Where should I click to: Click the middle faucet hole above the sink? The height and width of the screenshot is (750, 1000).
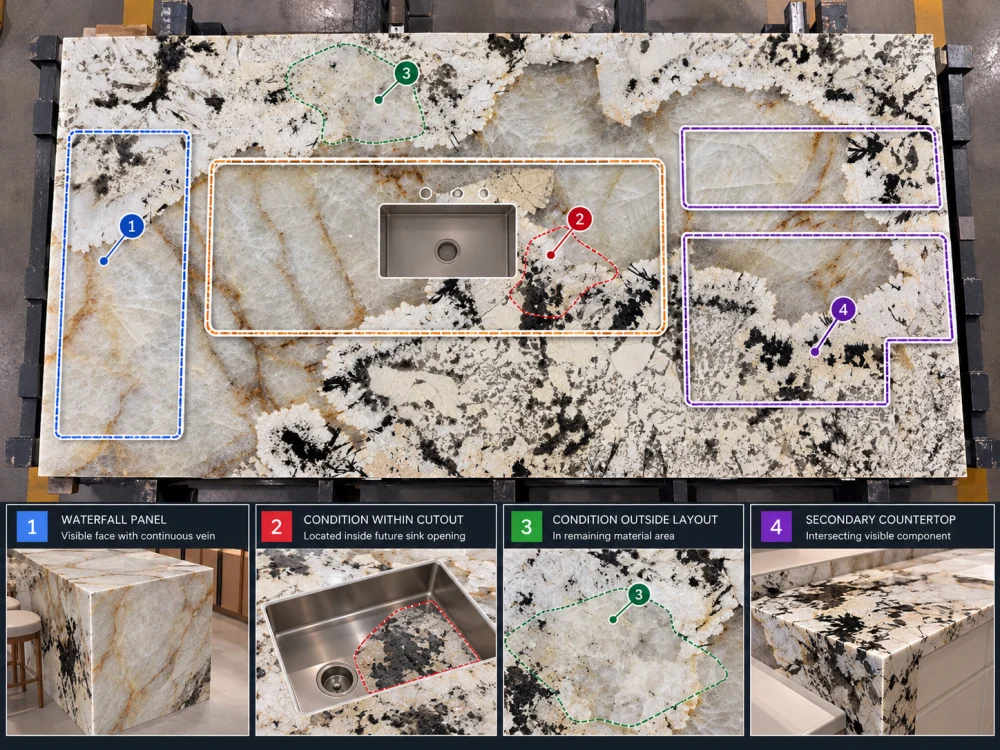(457, 193)
